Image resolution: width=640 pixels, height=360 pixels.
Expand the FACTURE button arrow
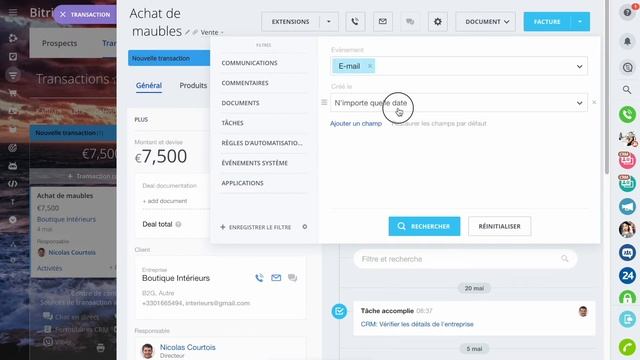pyautogui.click(x=580, y=22)
